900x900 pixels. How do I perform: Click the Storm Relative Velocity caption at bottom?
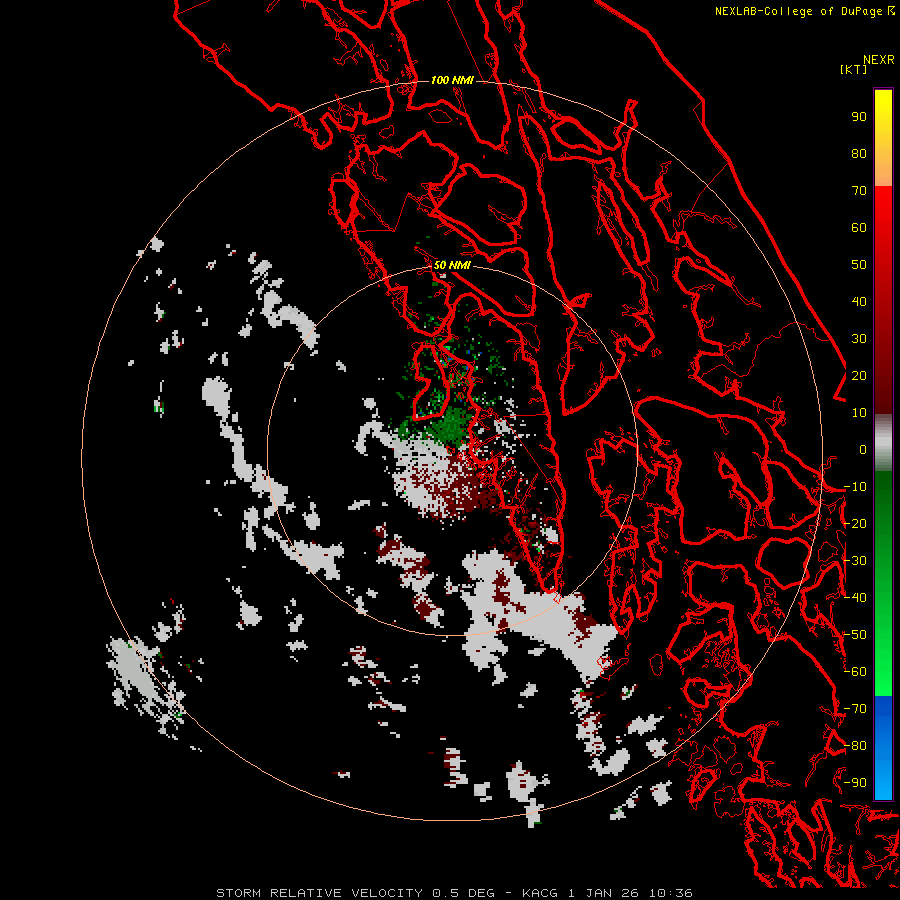(x=454, y=893)
